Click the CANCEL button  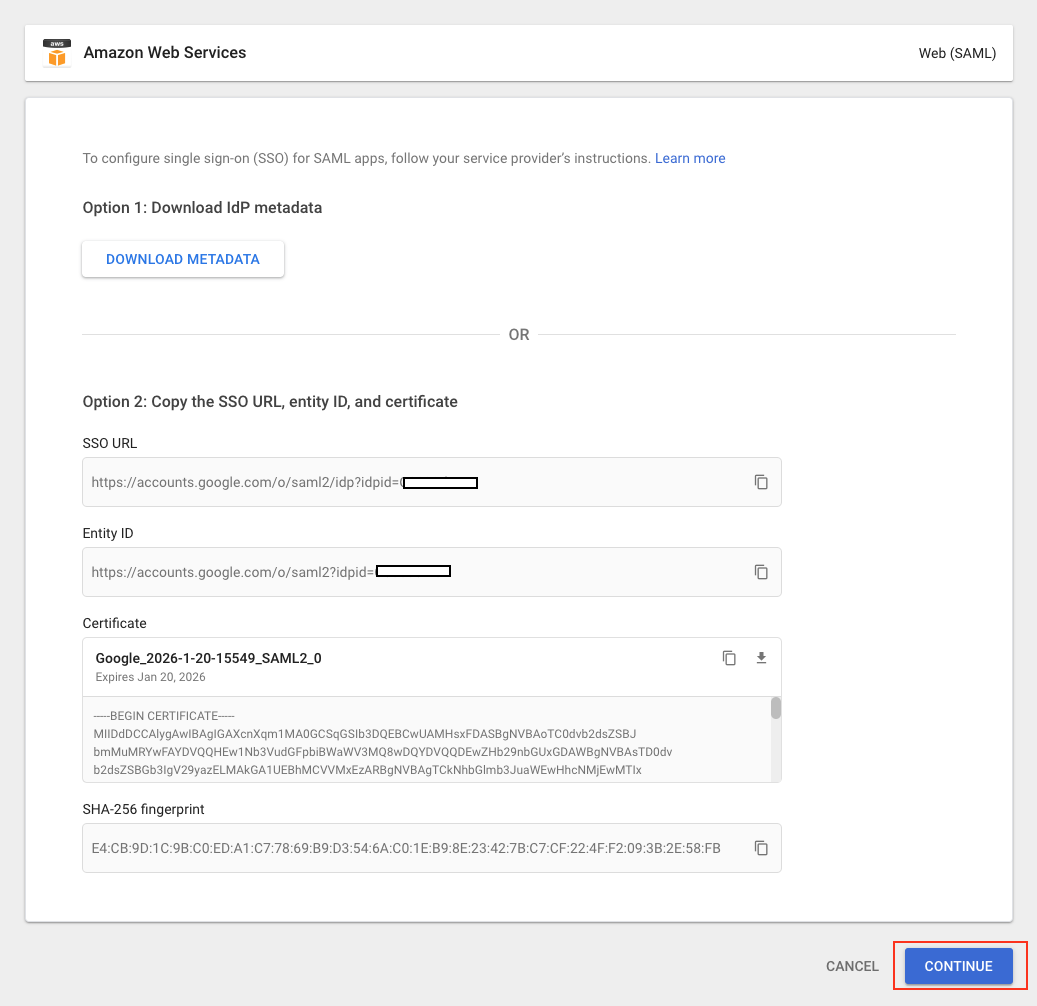pyautogui.click(x=852, y=966)
